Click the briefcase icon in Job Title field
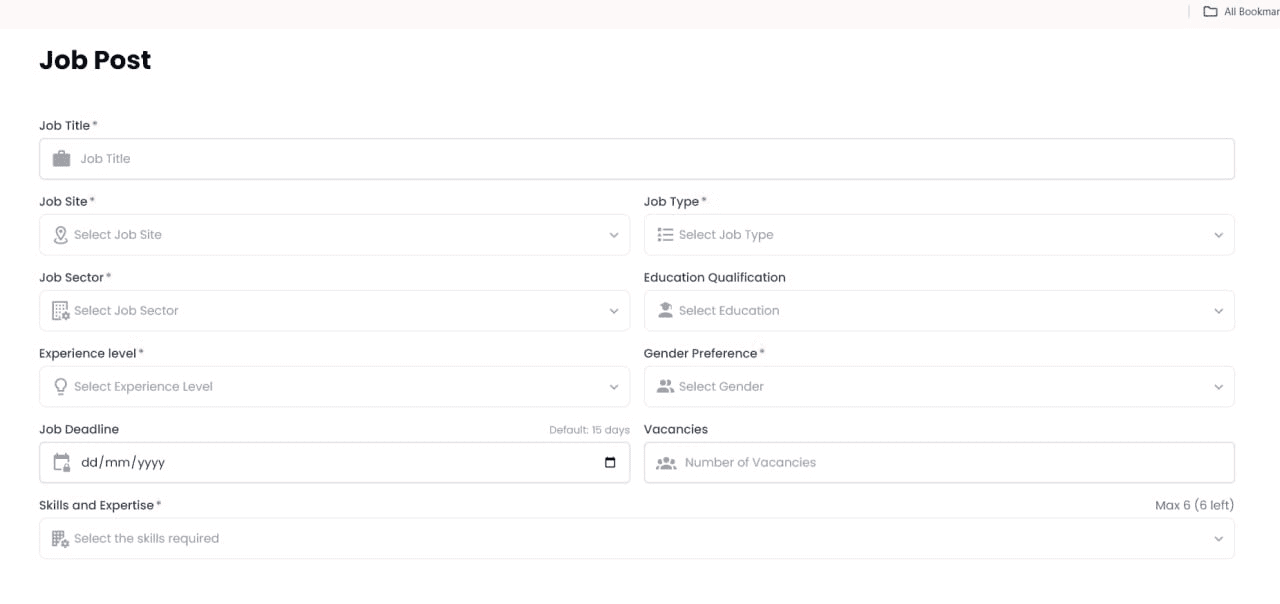 pyautogui.click(x=61, y=159)
